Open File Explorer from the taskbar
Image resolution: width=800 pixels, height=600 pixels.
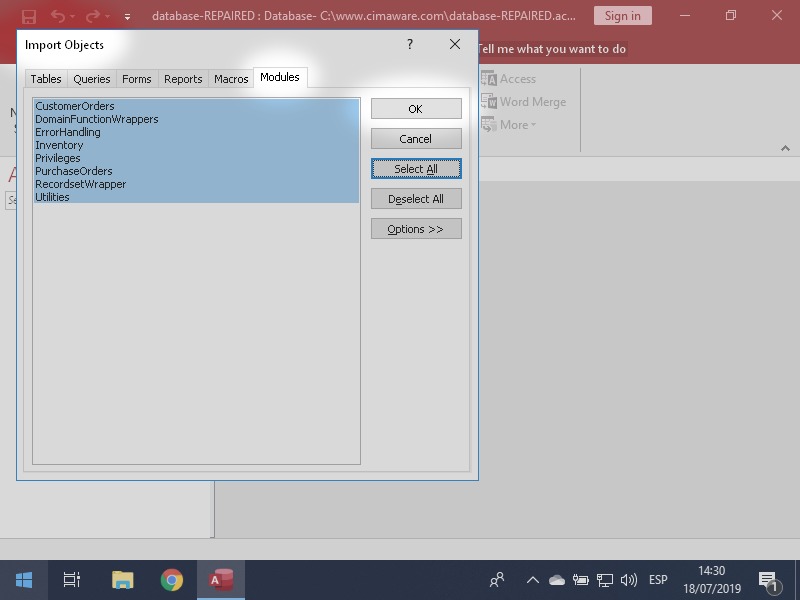coord(122,580)
